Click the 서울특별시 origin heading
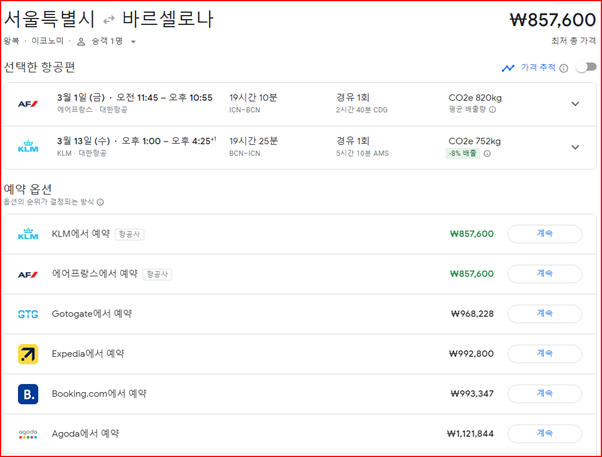602x457 pixels. click(49, 18)
